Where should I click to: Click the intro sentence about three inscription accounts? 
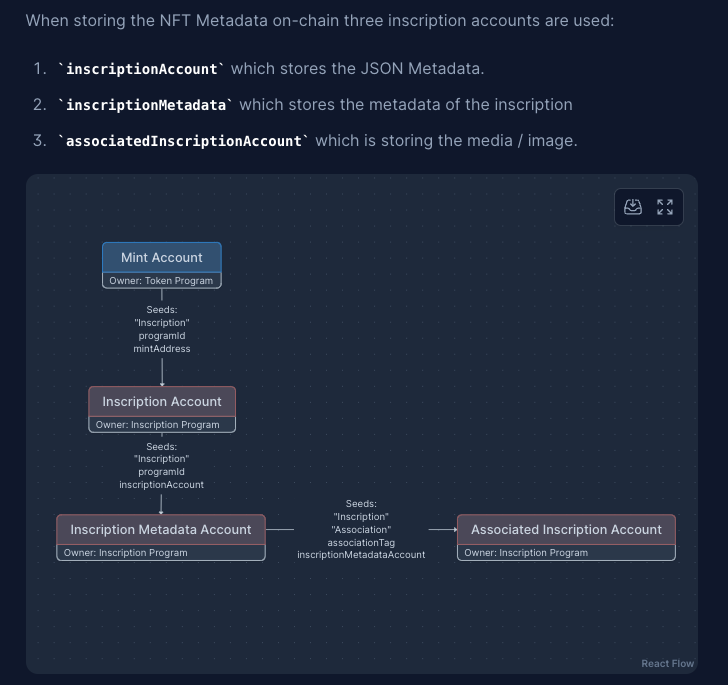[x=320, y=20]
